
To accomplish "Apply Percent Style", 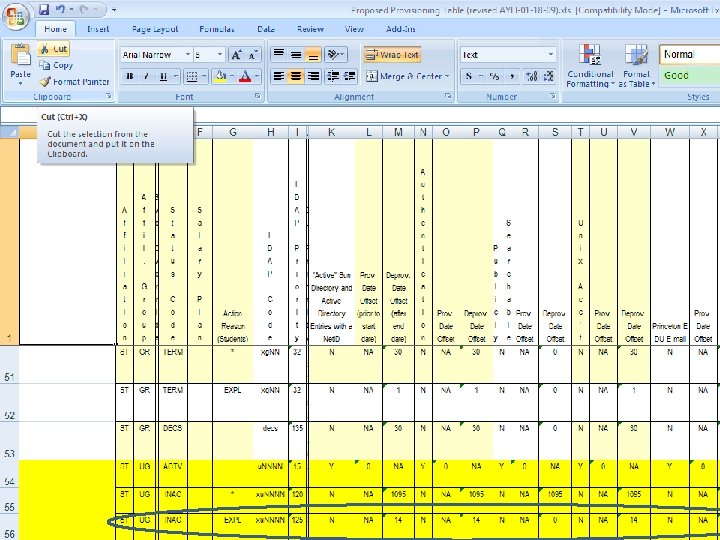I will tap(494, 76).
